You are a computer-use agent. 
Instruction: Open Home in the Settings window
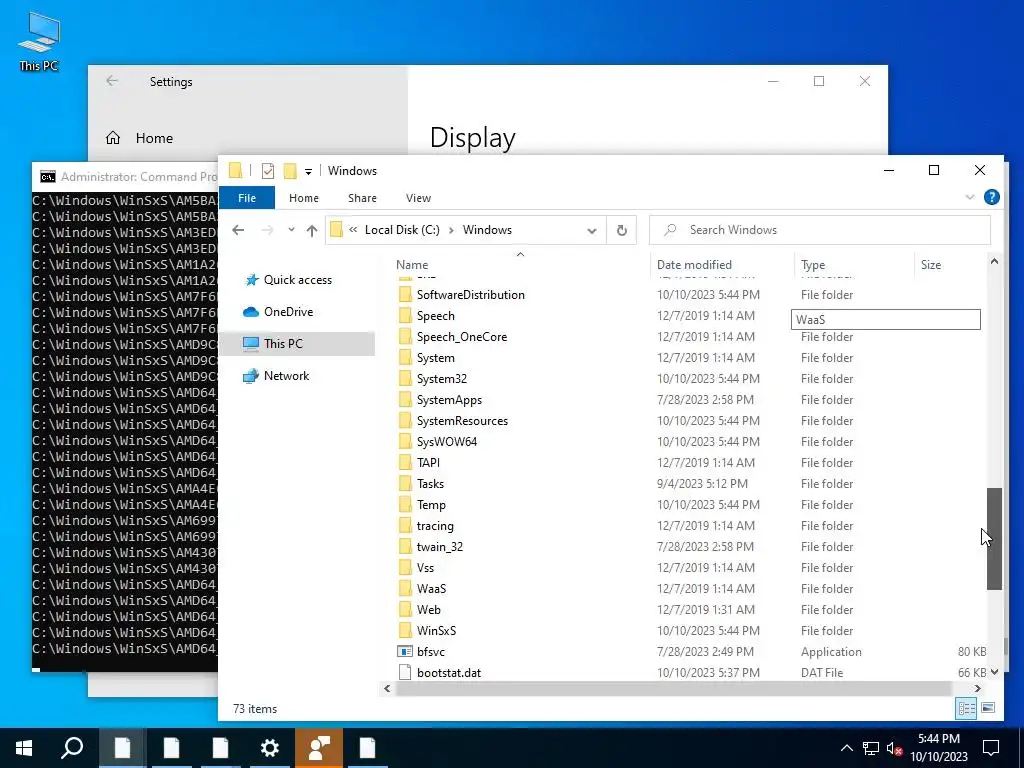pos(154,138)
